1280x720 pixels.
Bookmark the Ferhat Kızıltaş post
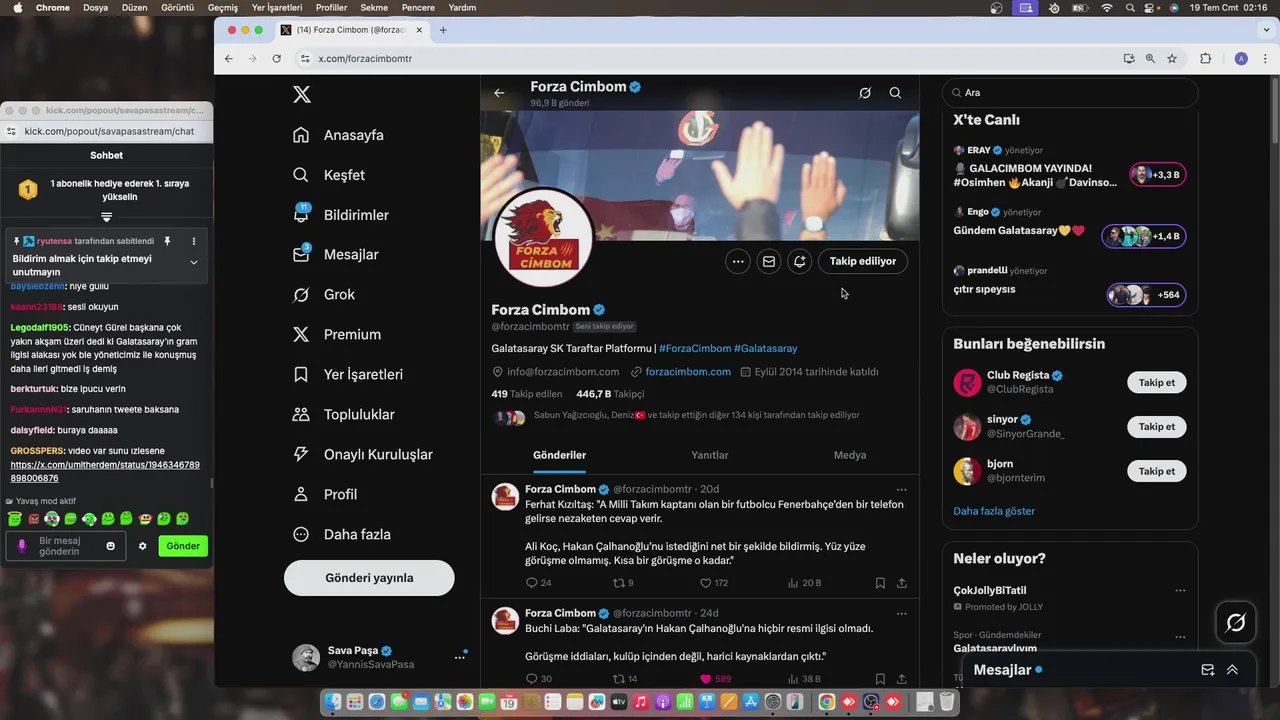pyautogui.click(x=880, y=583)
